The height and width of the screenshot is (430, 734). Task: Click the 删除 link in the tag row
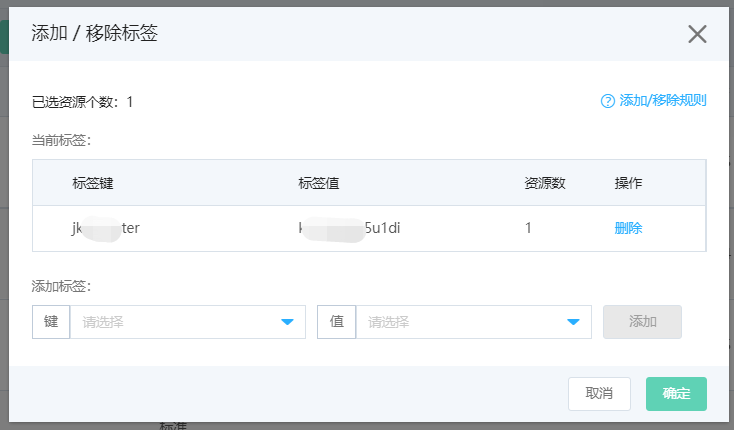click(x=628, y=228)
